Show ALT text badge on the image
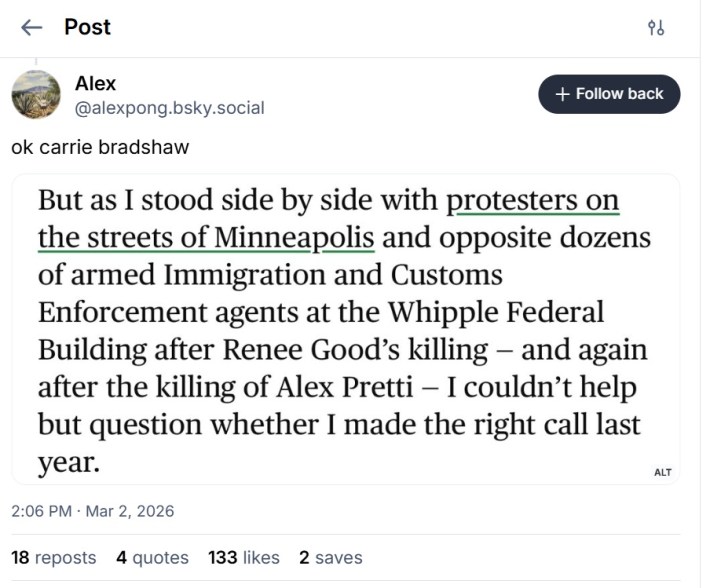Image resolution: width=710 pixels, height=588 pixels. point(662,472)
